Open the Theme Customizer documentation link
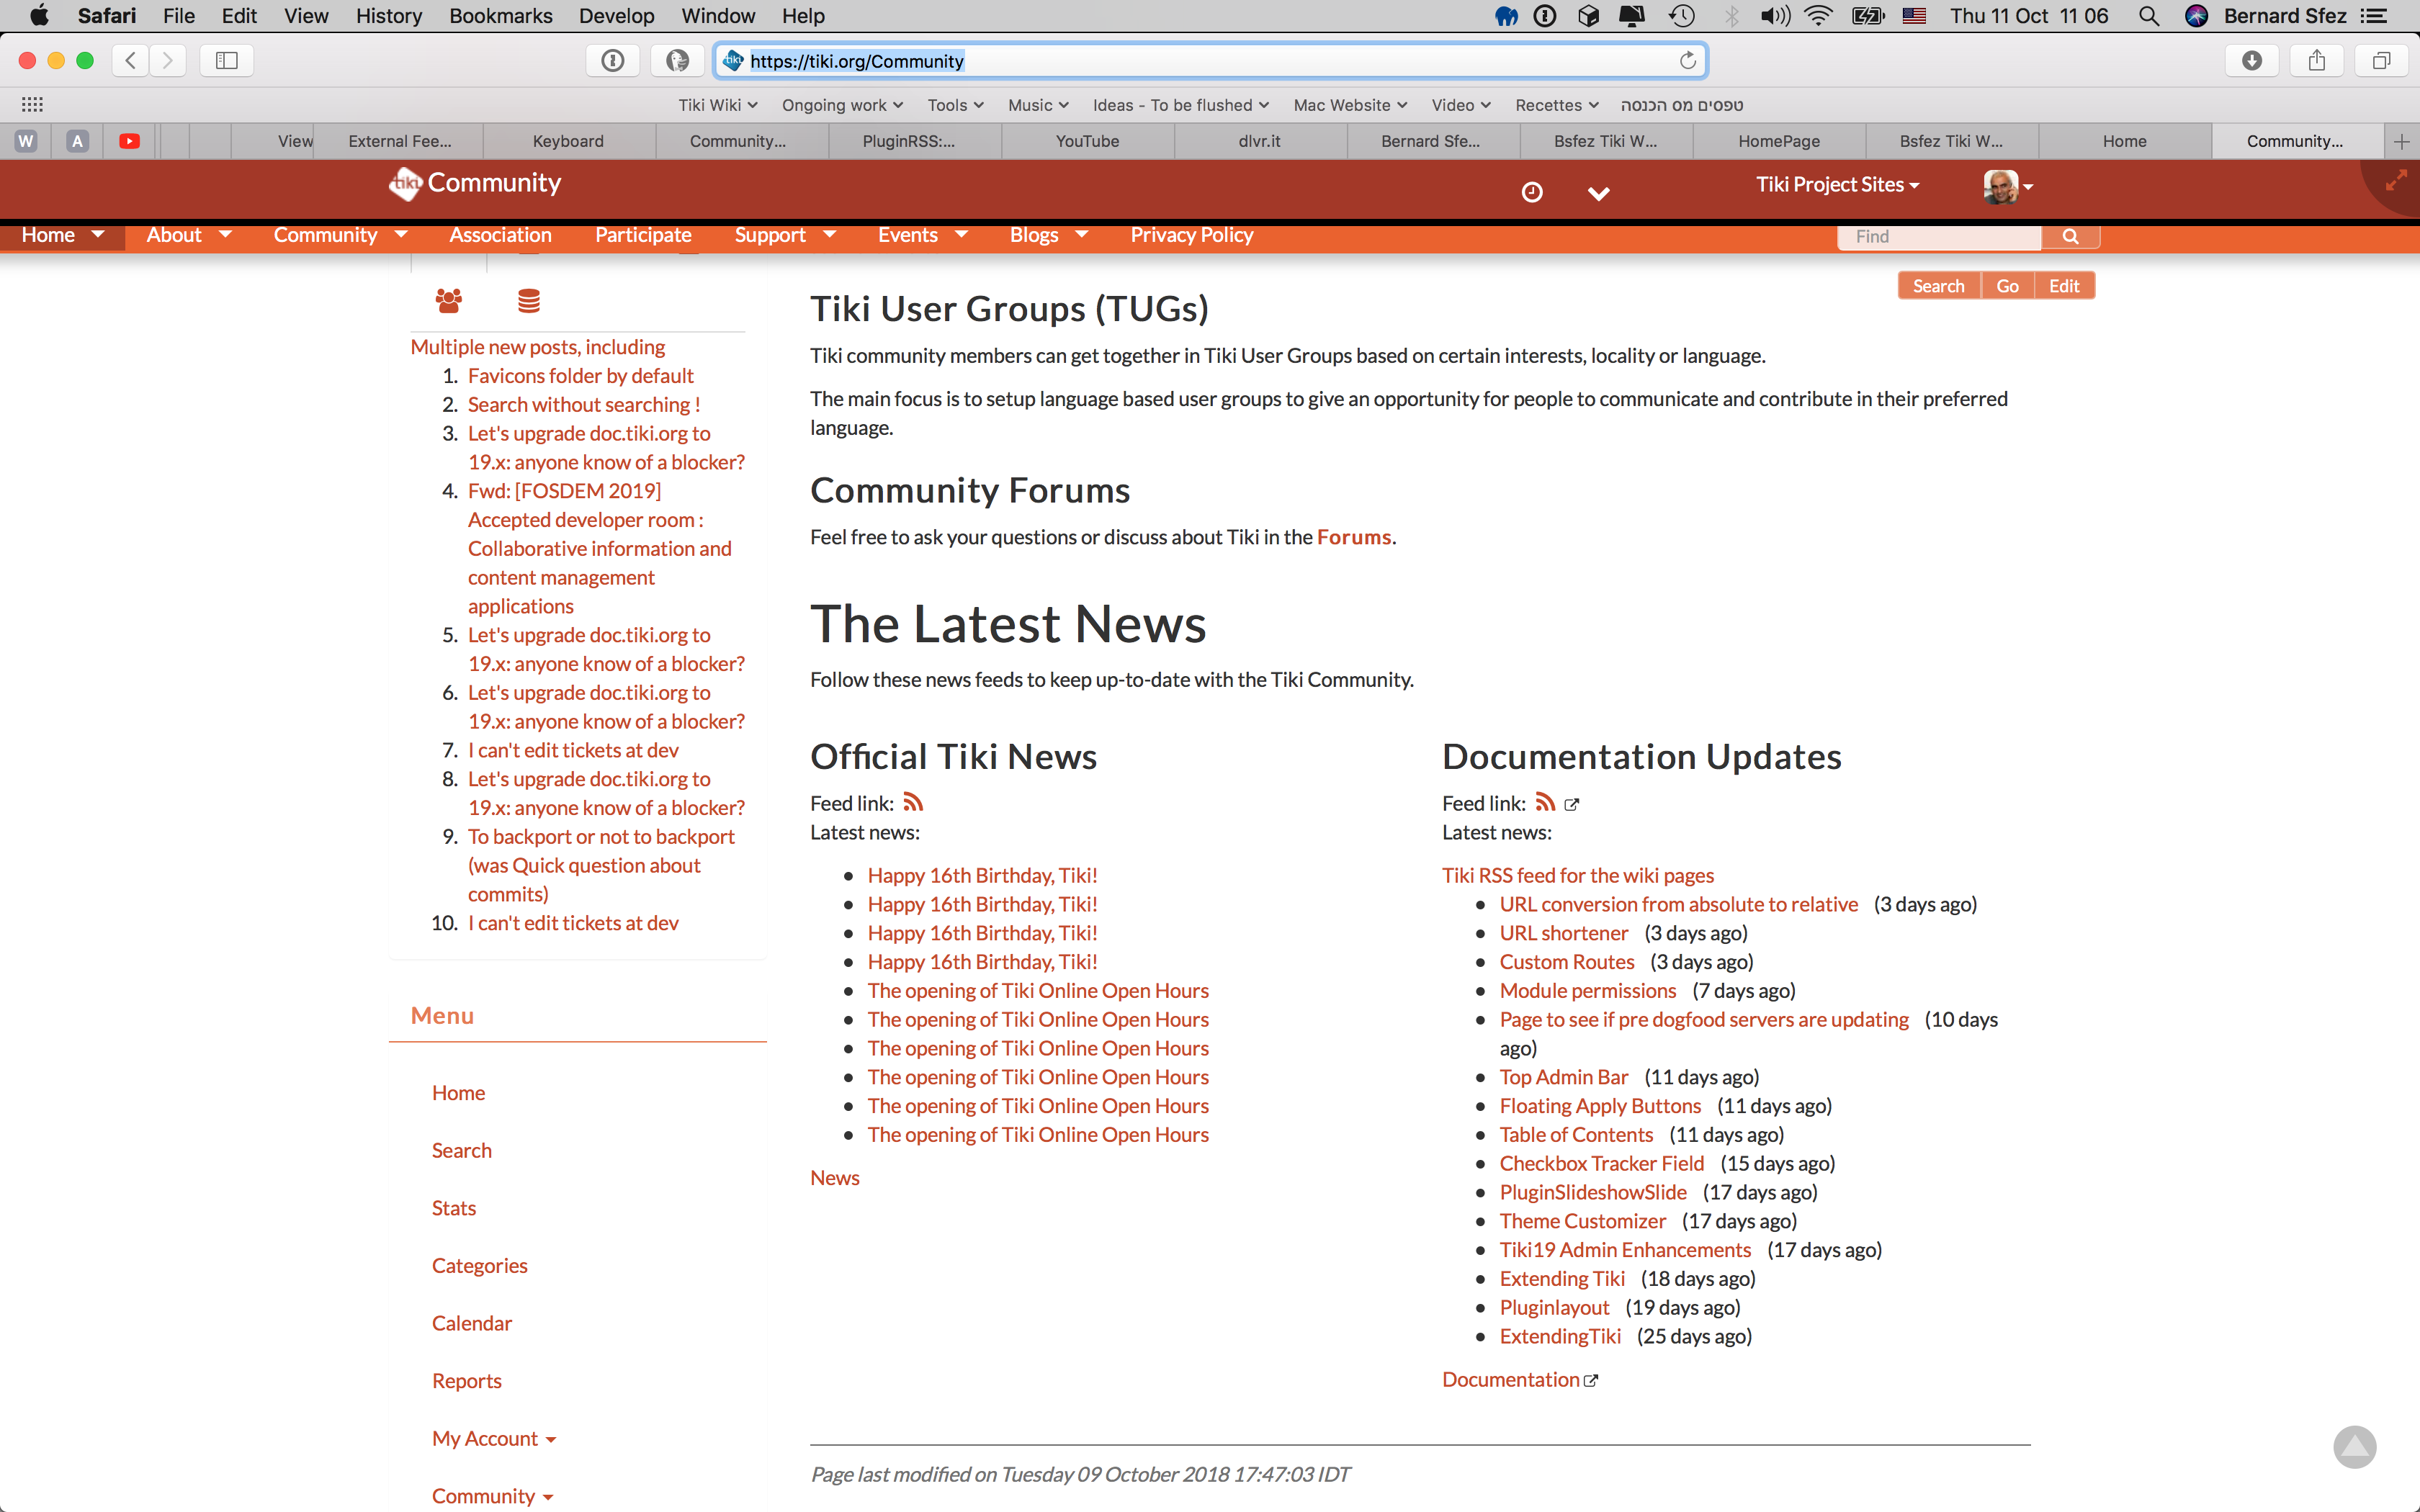Viewport: 2420px width, 1512px height. 1582,1221
